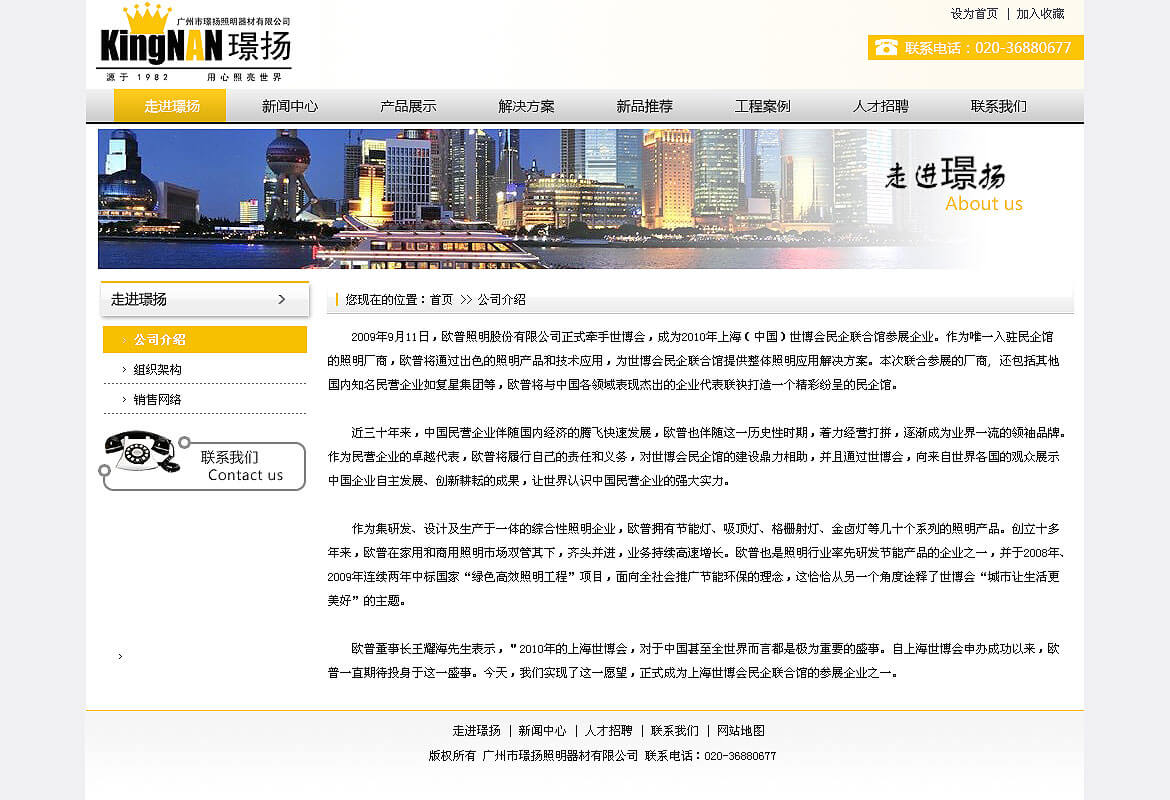The image size is (1170, 800).
Task: Select 公司介绍 in the sidebar menu
Action: (204, 340)
